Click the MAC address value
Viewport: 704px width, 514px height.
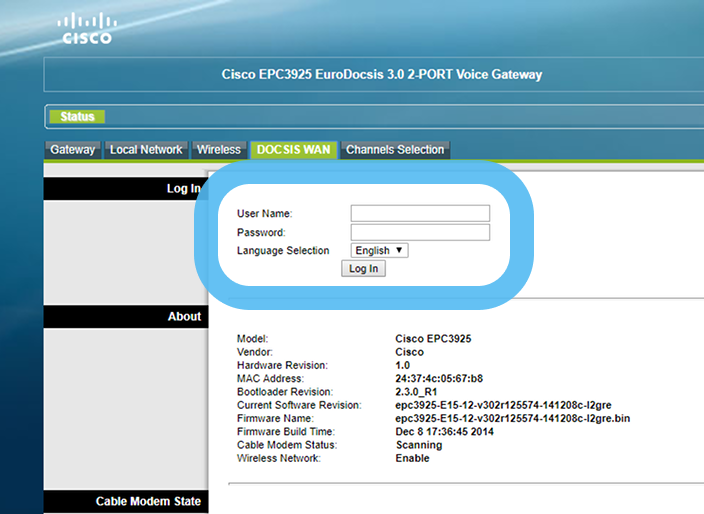point(439,379)
